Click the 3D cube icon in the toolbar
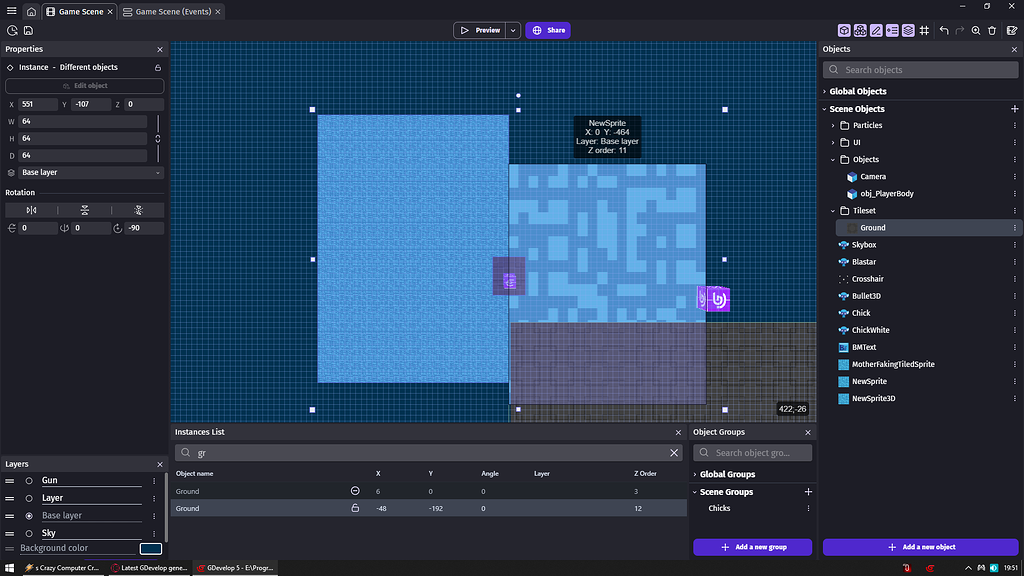 point(843,31)
